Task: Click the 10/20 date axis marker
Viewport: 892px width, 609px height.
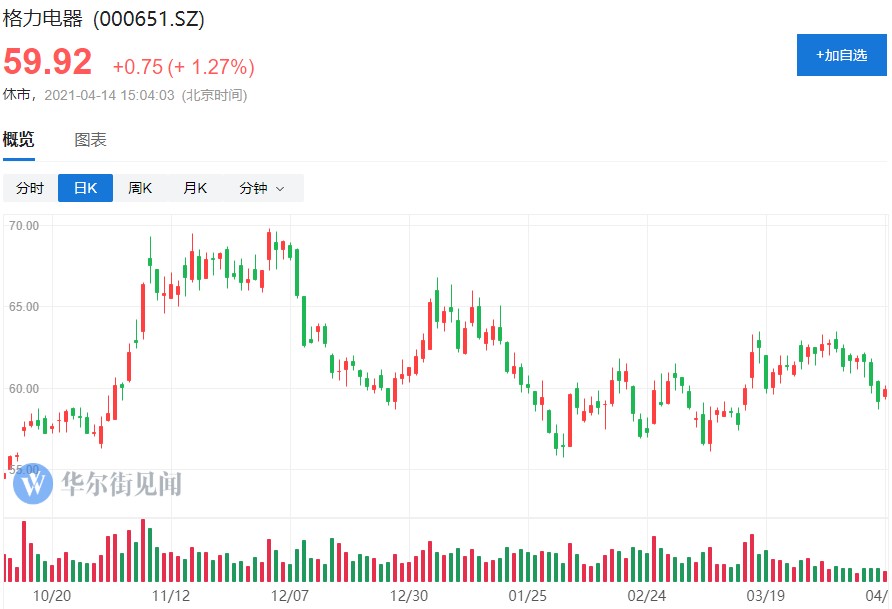Action: tap(52, 595)
